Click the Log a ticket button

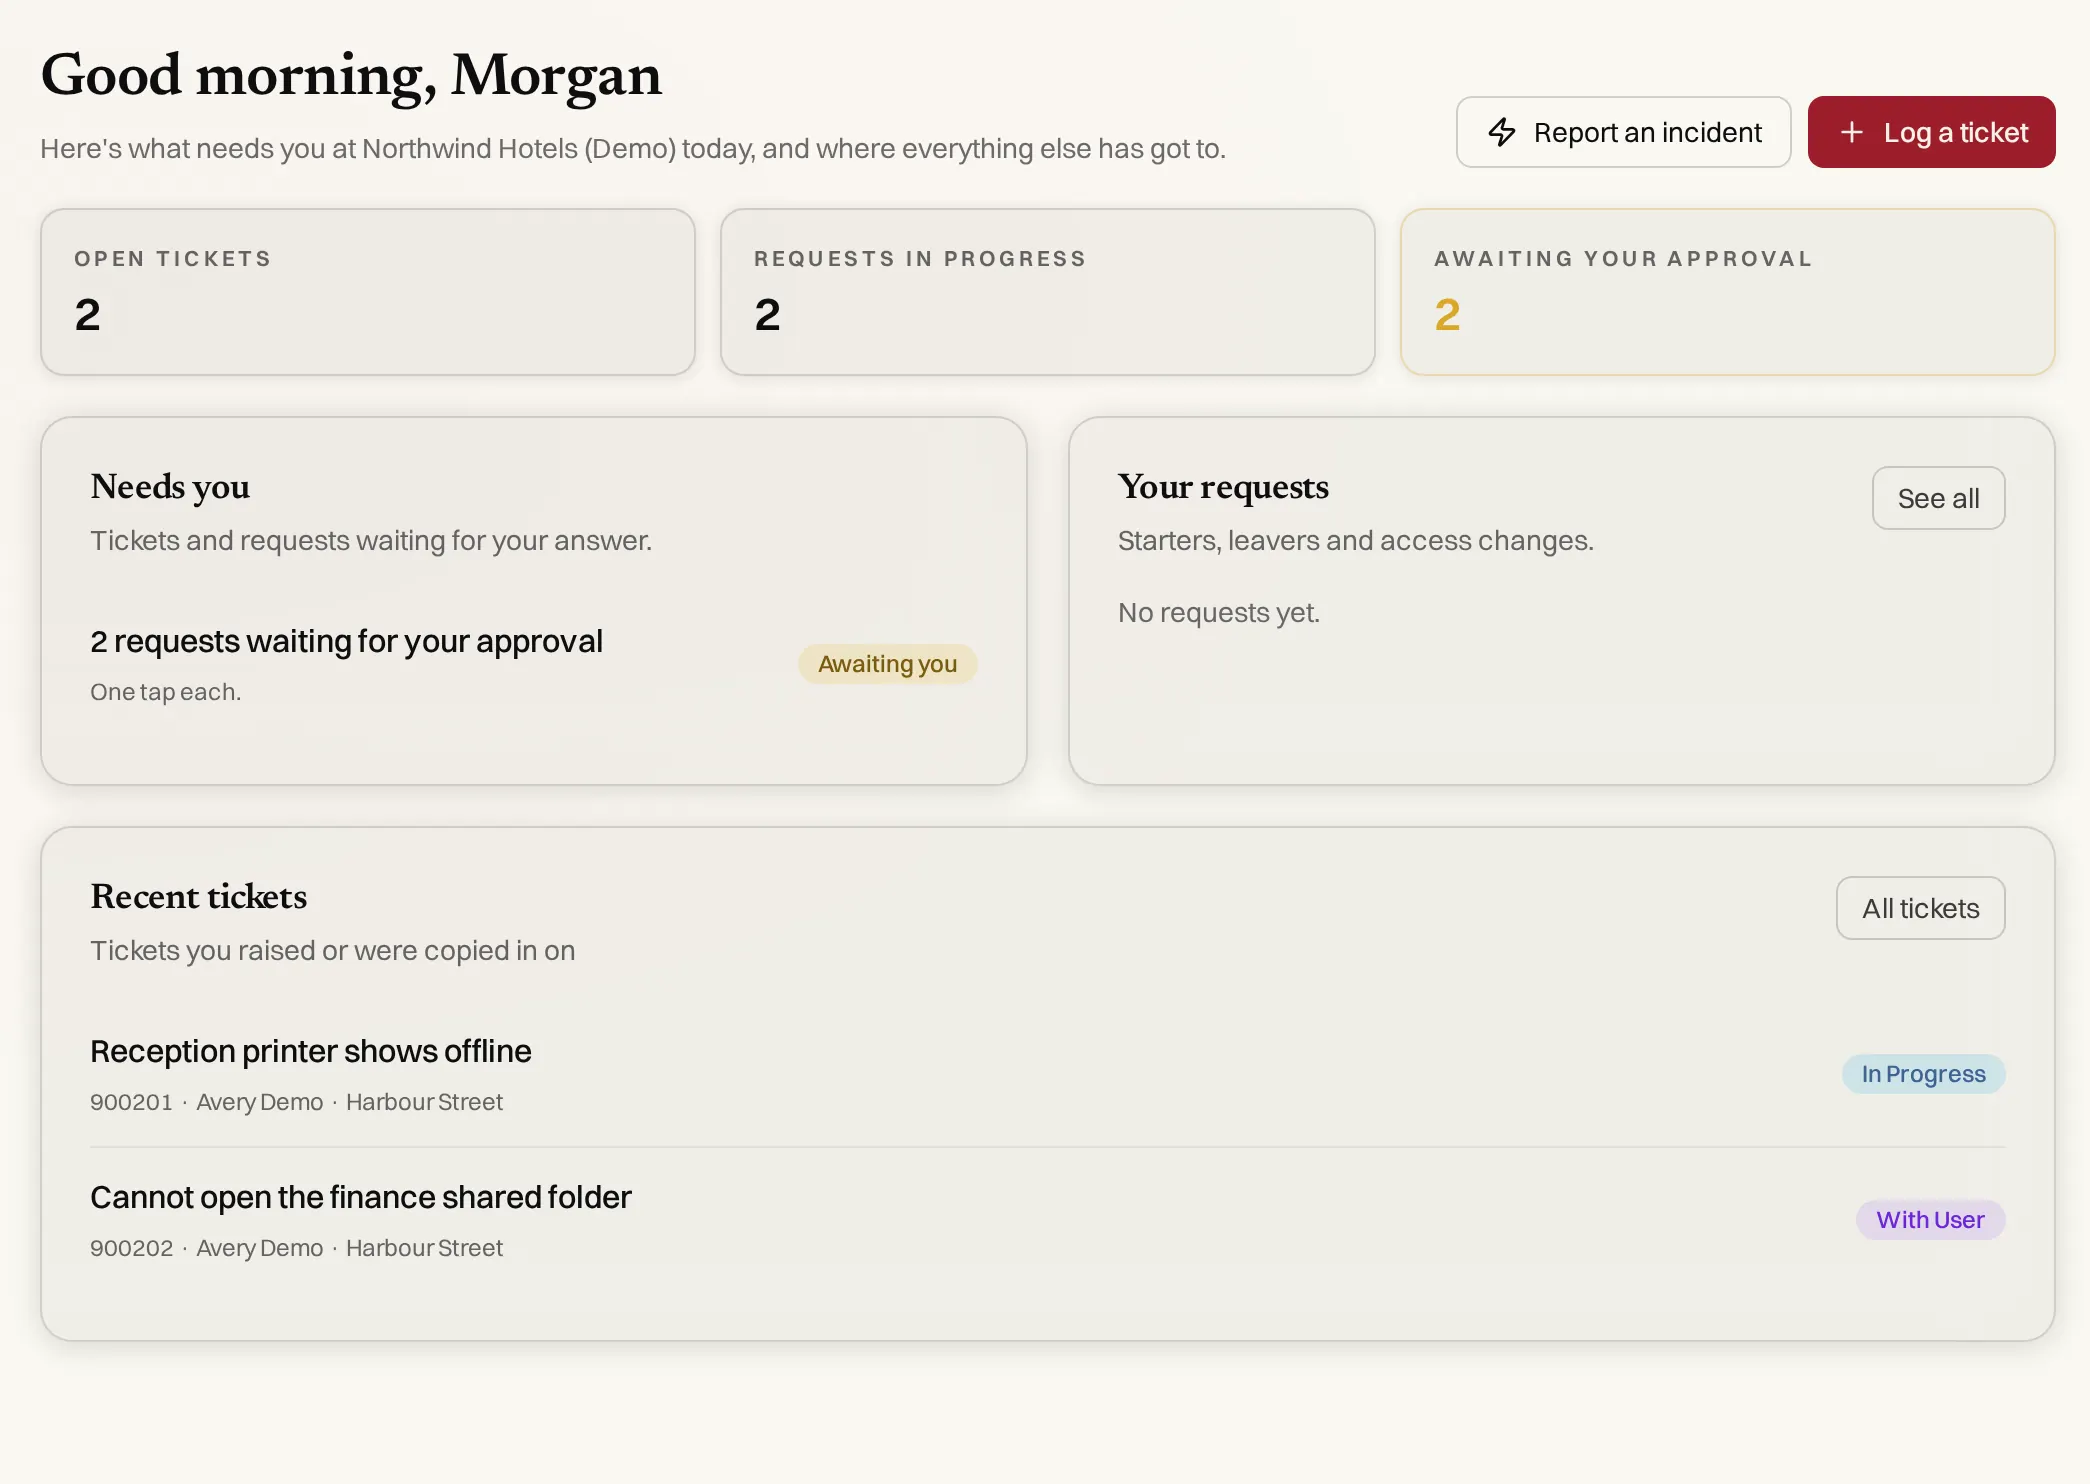pyautogui.click(x=1931, y=132)
